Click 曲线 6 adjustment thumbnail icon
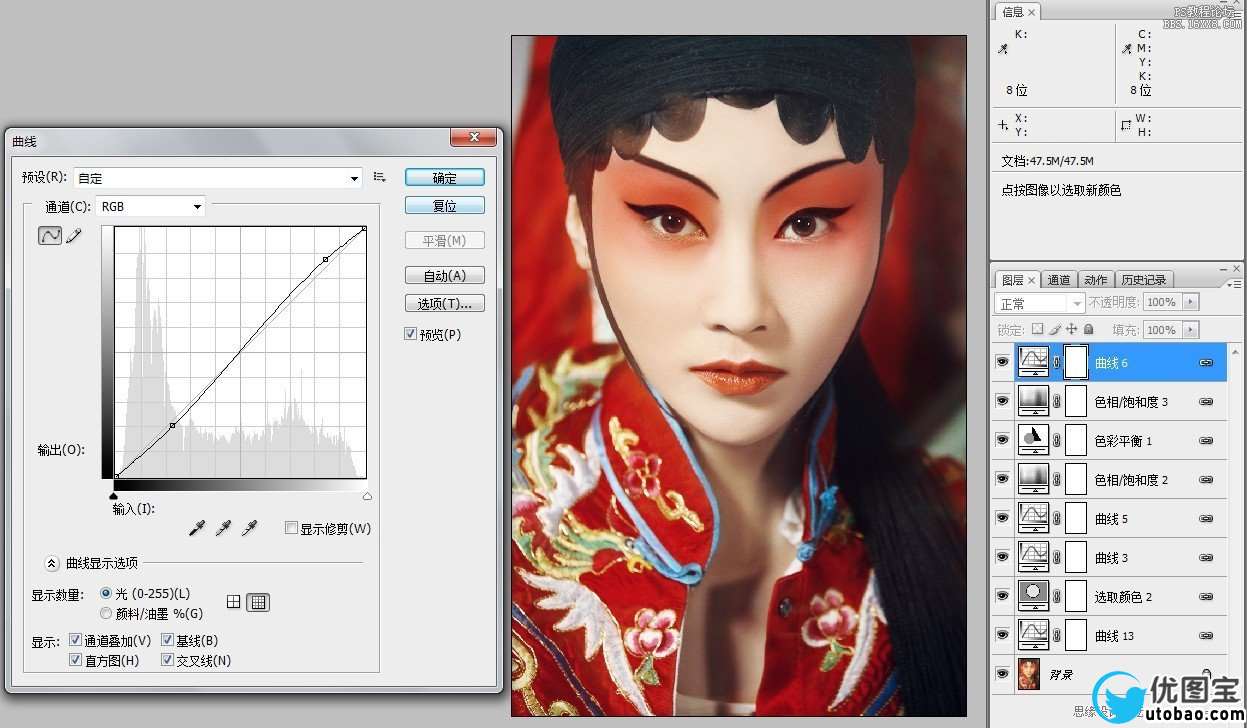 (1033, 362)
